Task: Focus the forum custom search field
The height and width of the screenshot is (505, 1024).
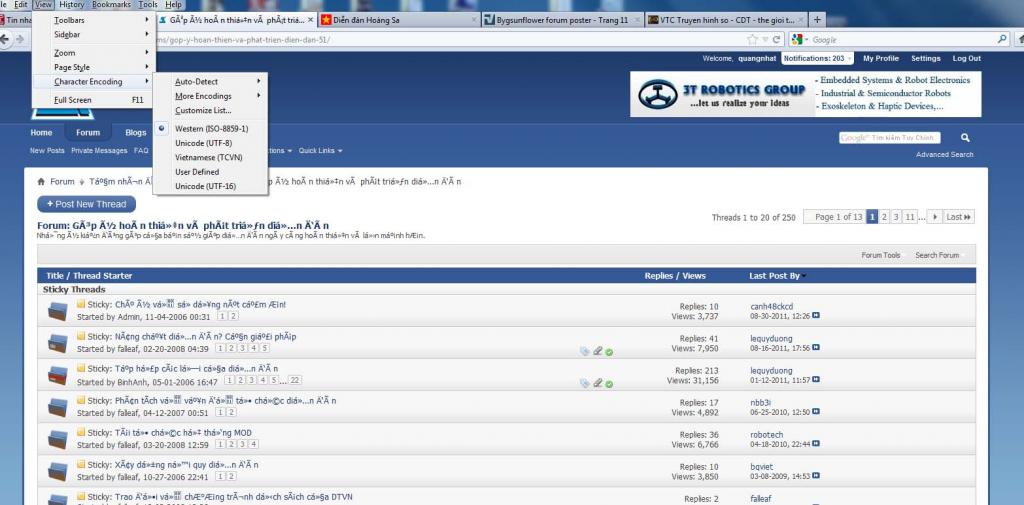Action: point(889,138)
